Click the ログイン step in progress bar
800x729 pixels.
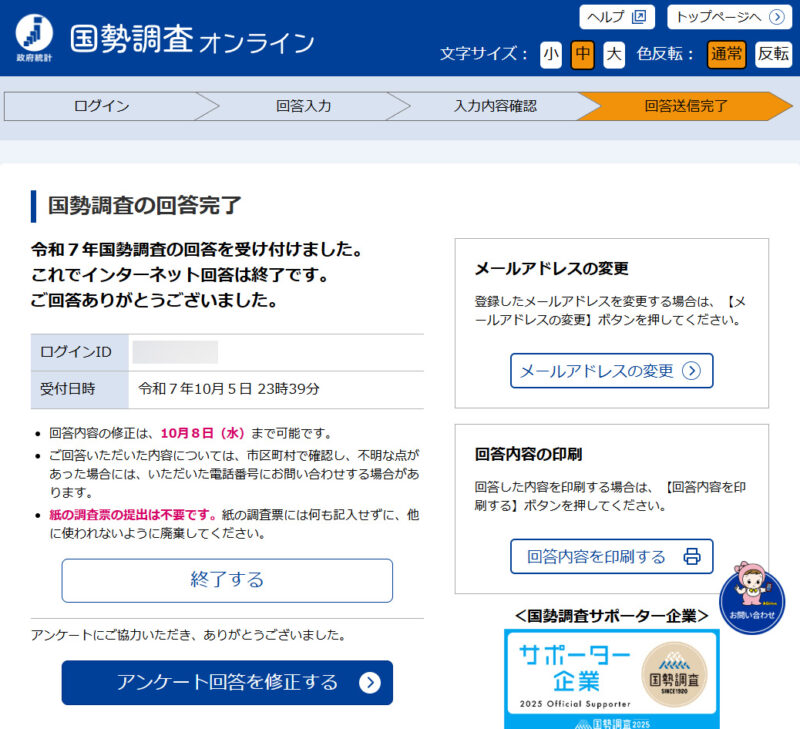point(101,106)
